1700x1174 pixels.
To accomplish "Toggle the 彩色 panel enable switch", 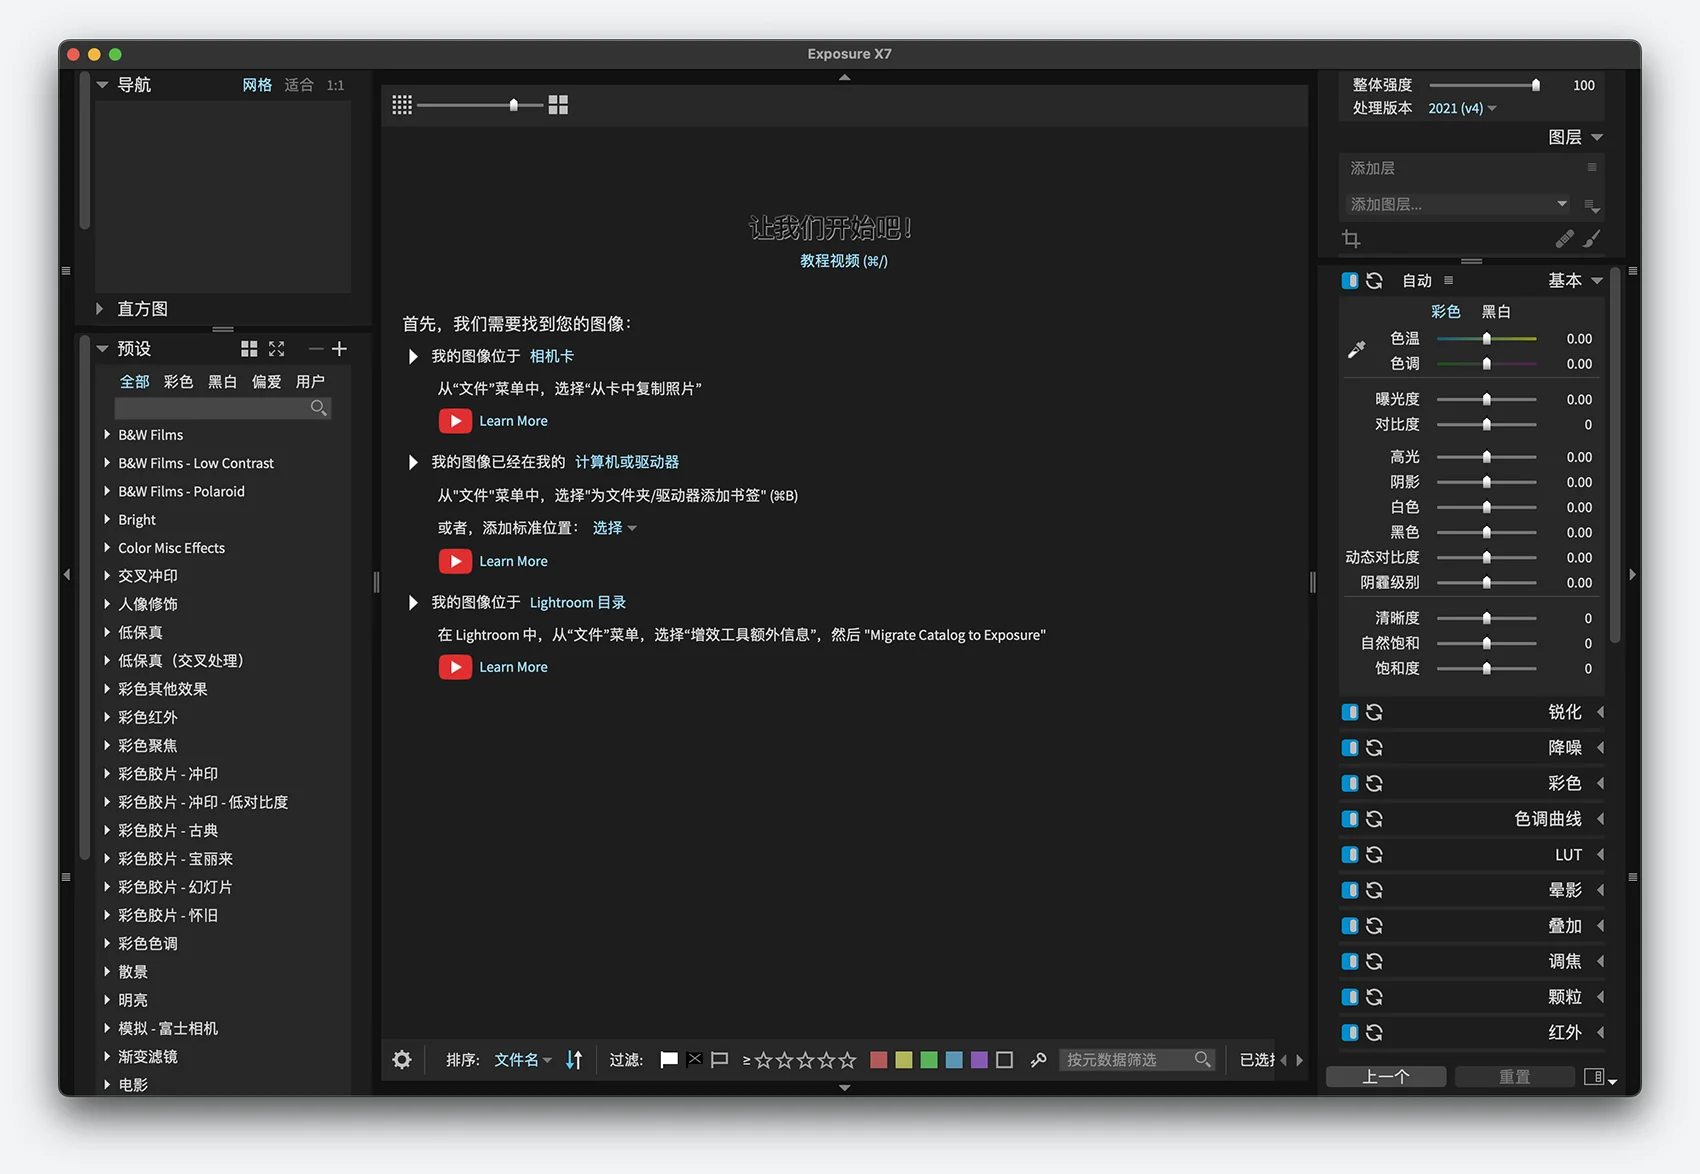I will (x=1350, y=783).
